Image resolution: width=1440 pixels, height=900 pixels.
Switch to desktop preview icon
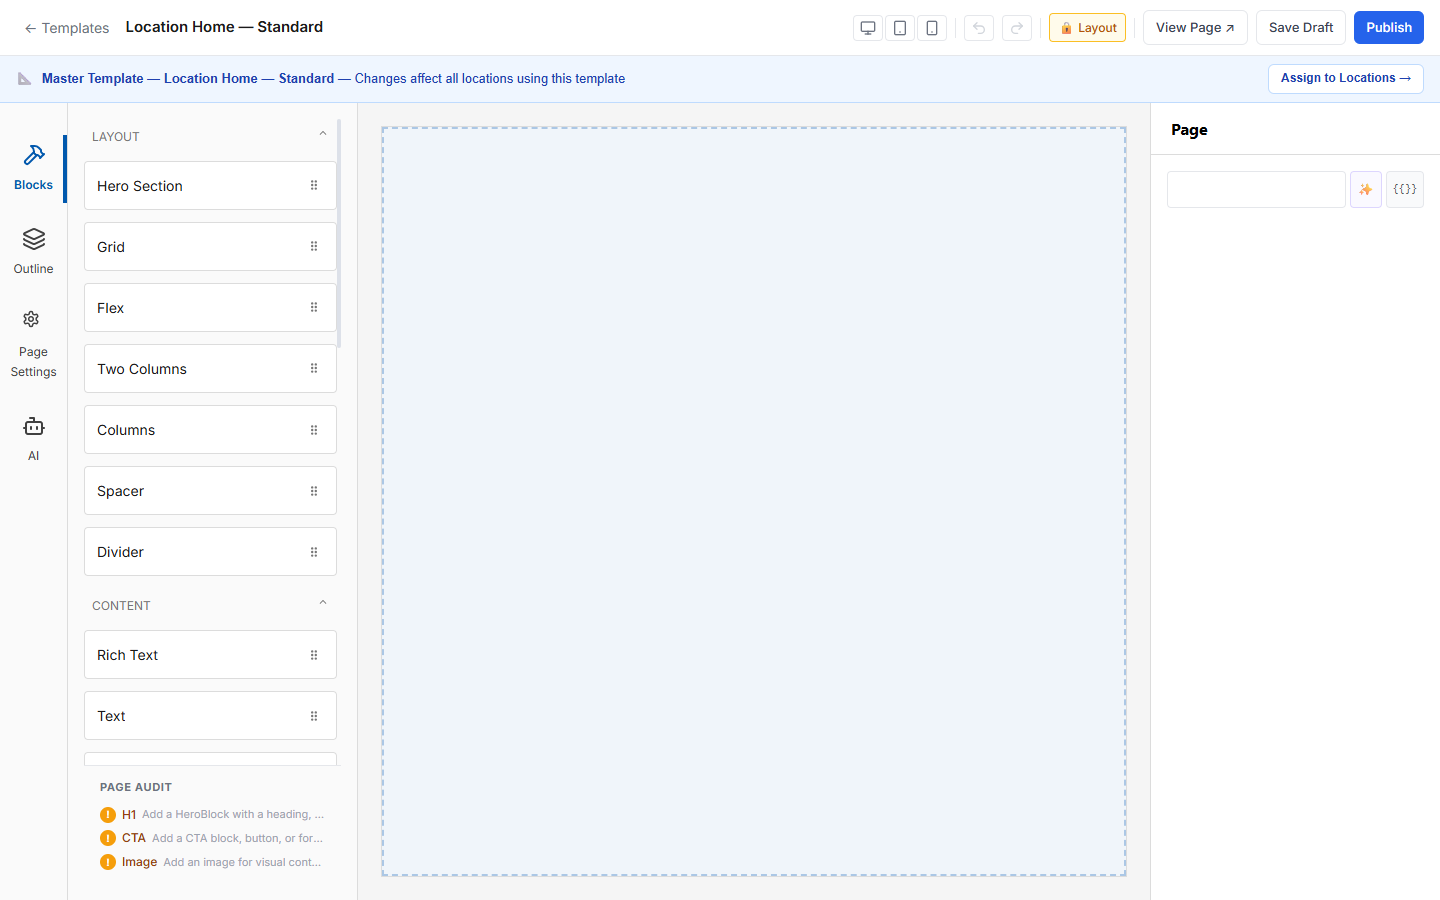(x=868, y=28)
